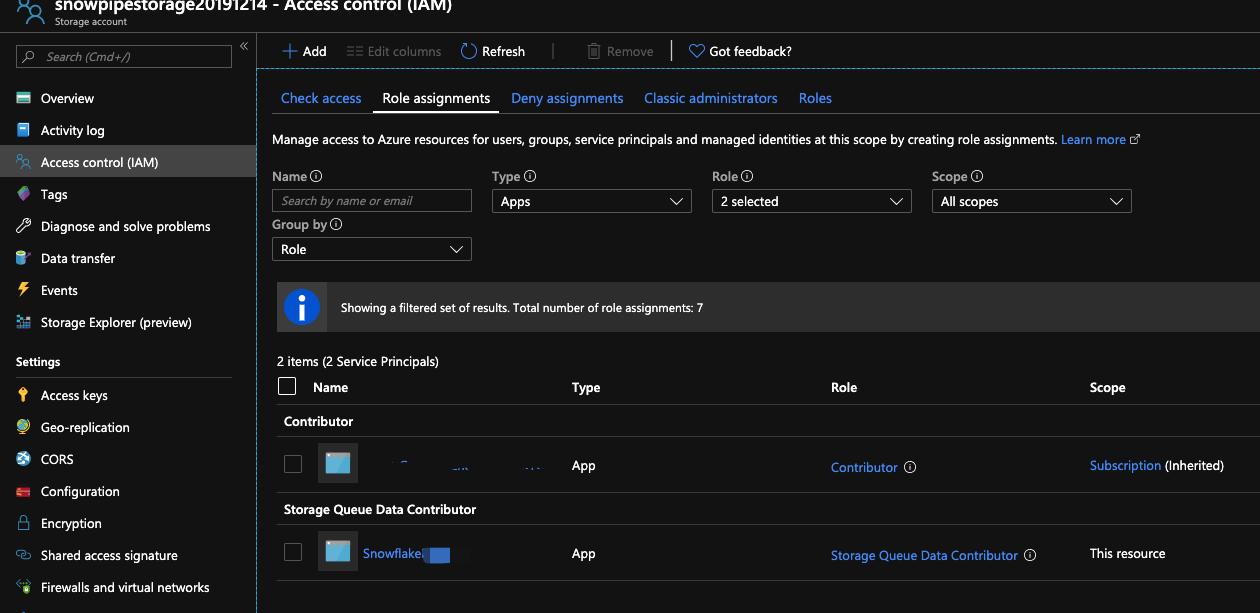Check the Contributor row checkbox

coord(293,464)
